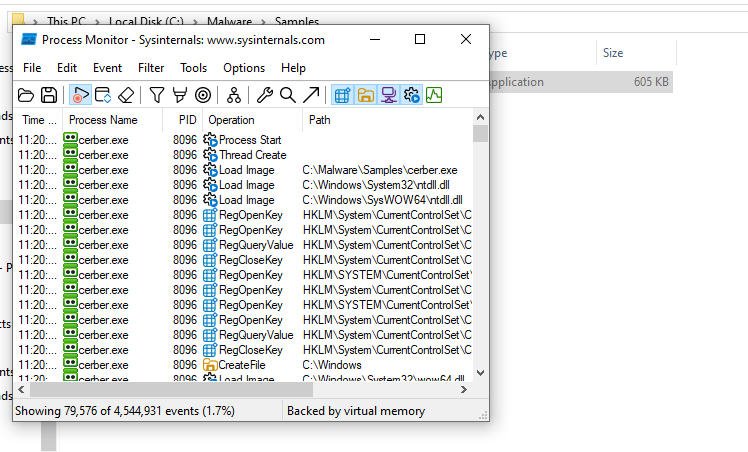
Task: Click the Clear display eraser icon
Action: (x=126, y=95)
